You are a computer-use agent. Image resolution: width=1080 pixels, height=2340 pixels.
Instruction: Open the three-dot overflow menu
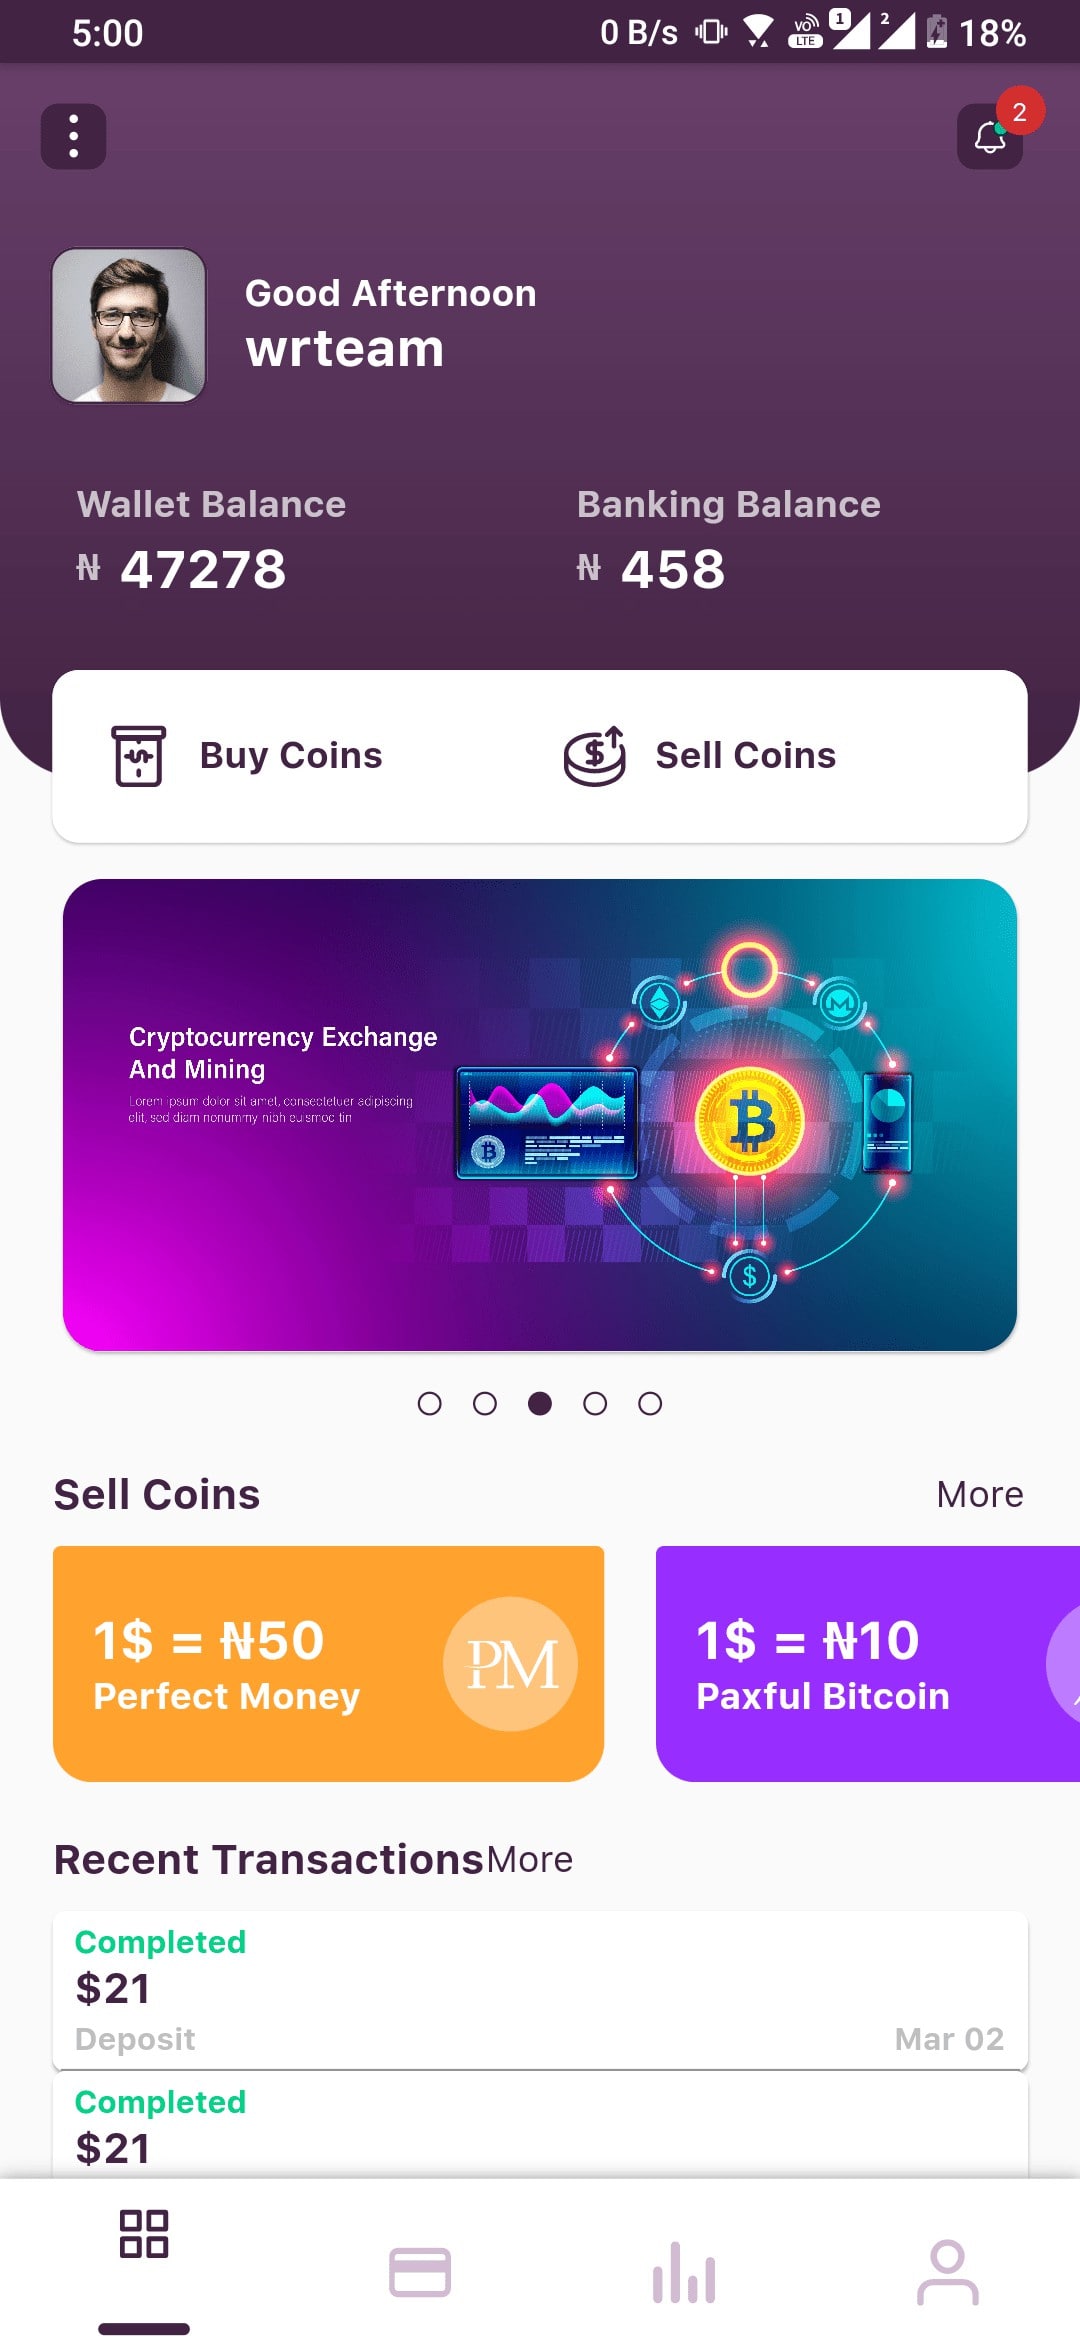pyautogui.click(x=73, y=136)
